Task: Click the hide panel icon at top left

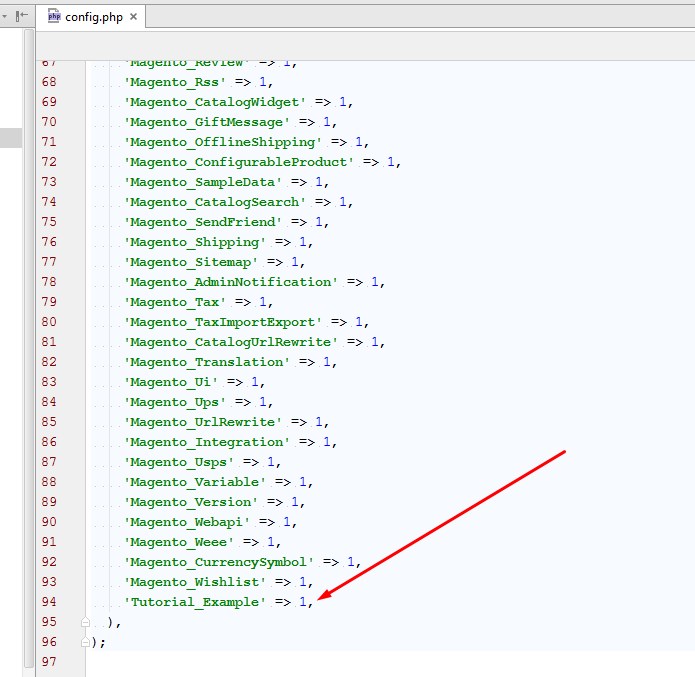Action: tap(22, 16)
